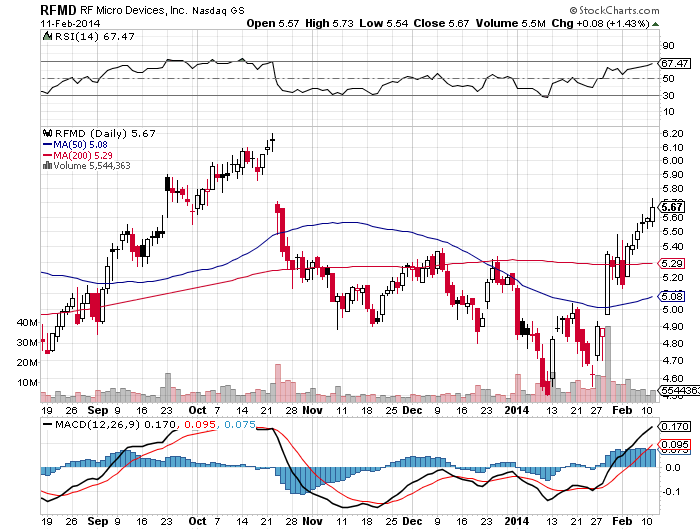This screenshot has width=700, height=530.
Task: Click the 5.40 label on the price axis
Action: 672,246
